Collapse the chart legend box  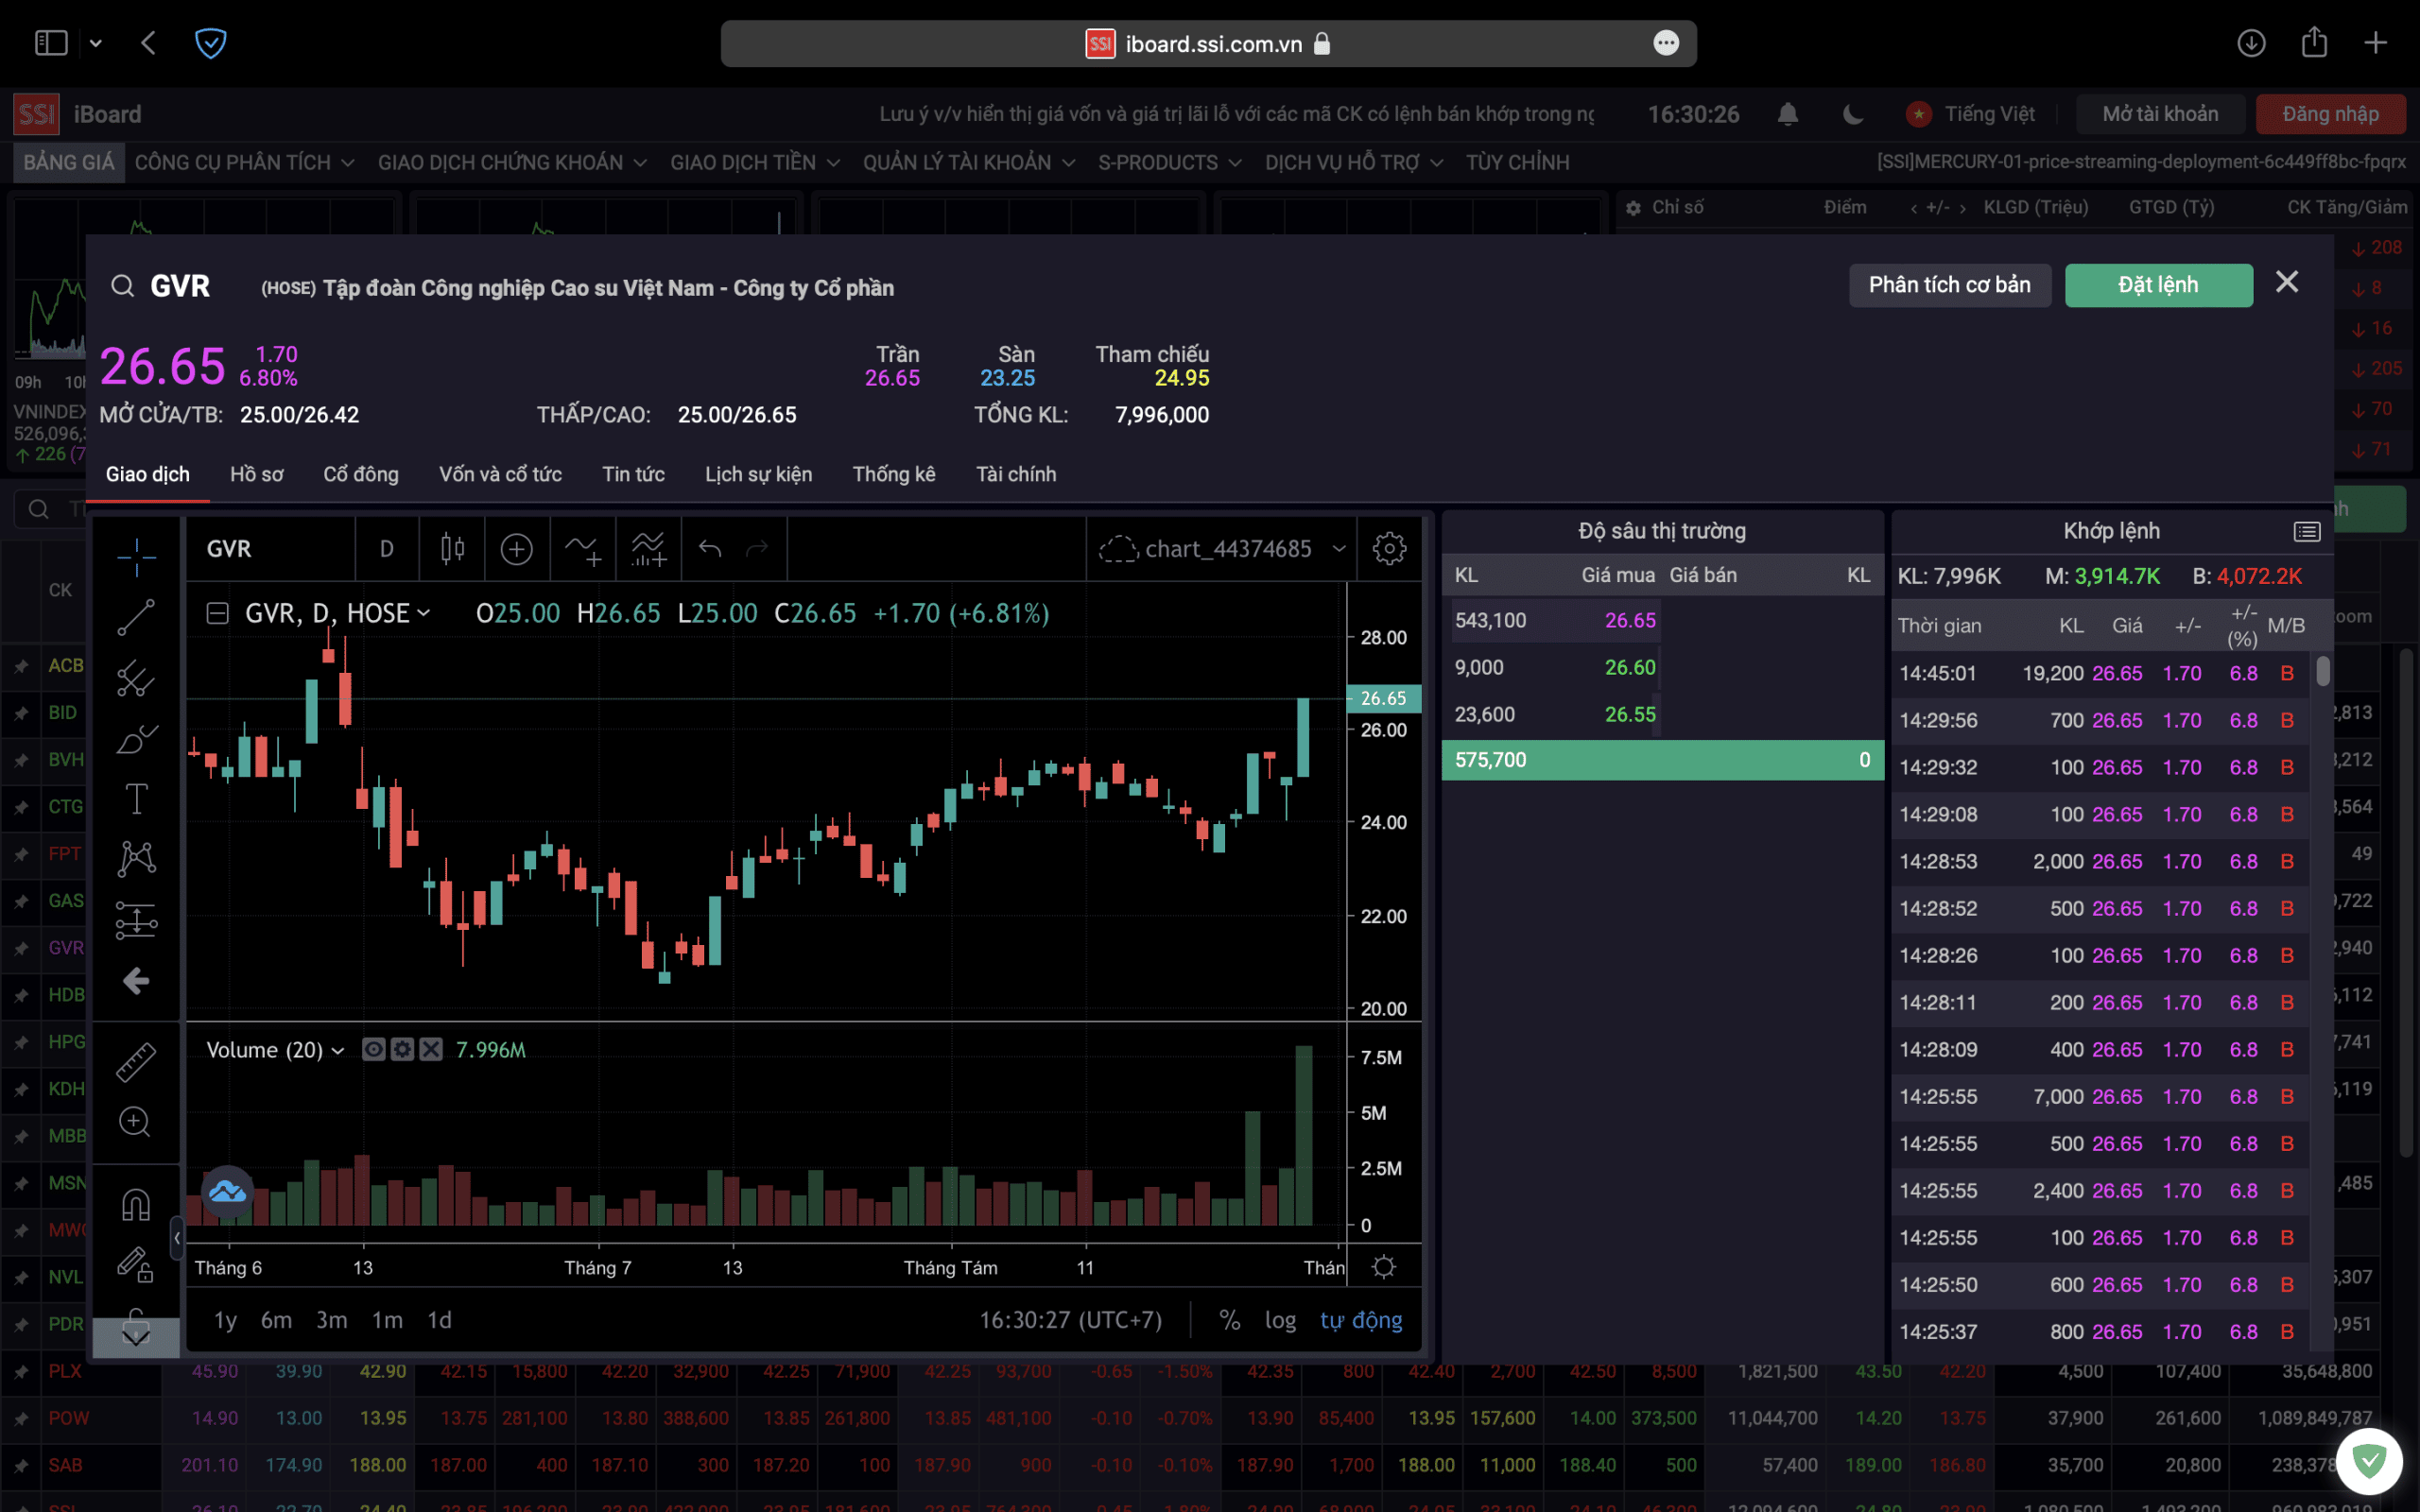(x=217, y=613)
